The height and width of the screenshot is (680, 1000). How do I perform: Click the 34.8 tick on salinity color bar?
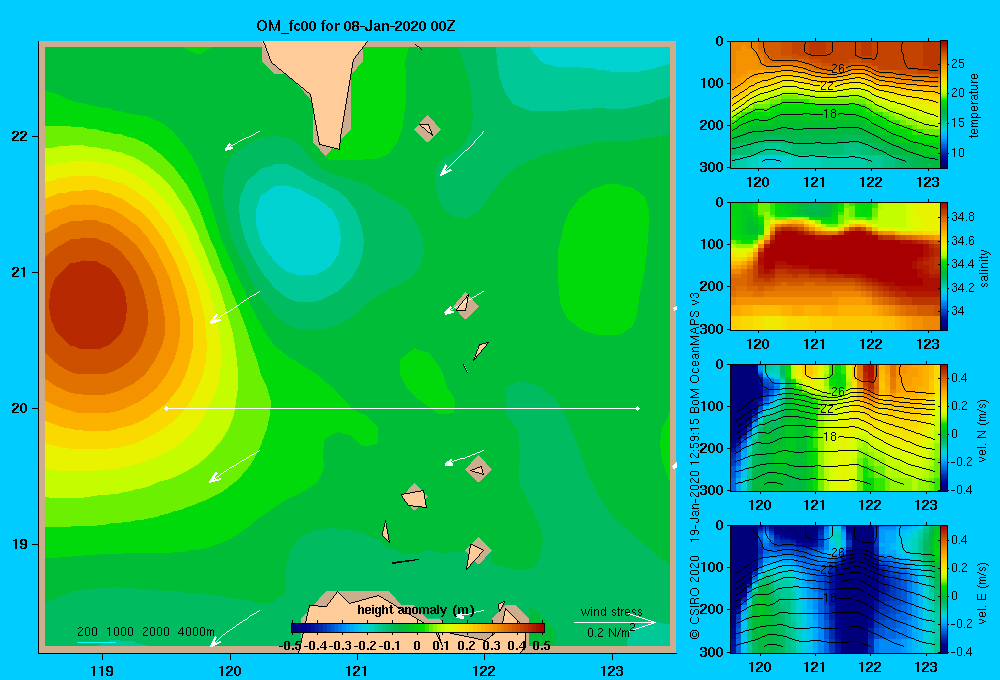962,217
